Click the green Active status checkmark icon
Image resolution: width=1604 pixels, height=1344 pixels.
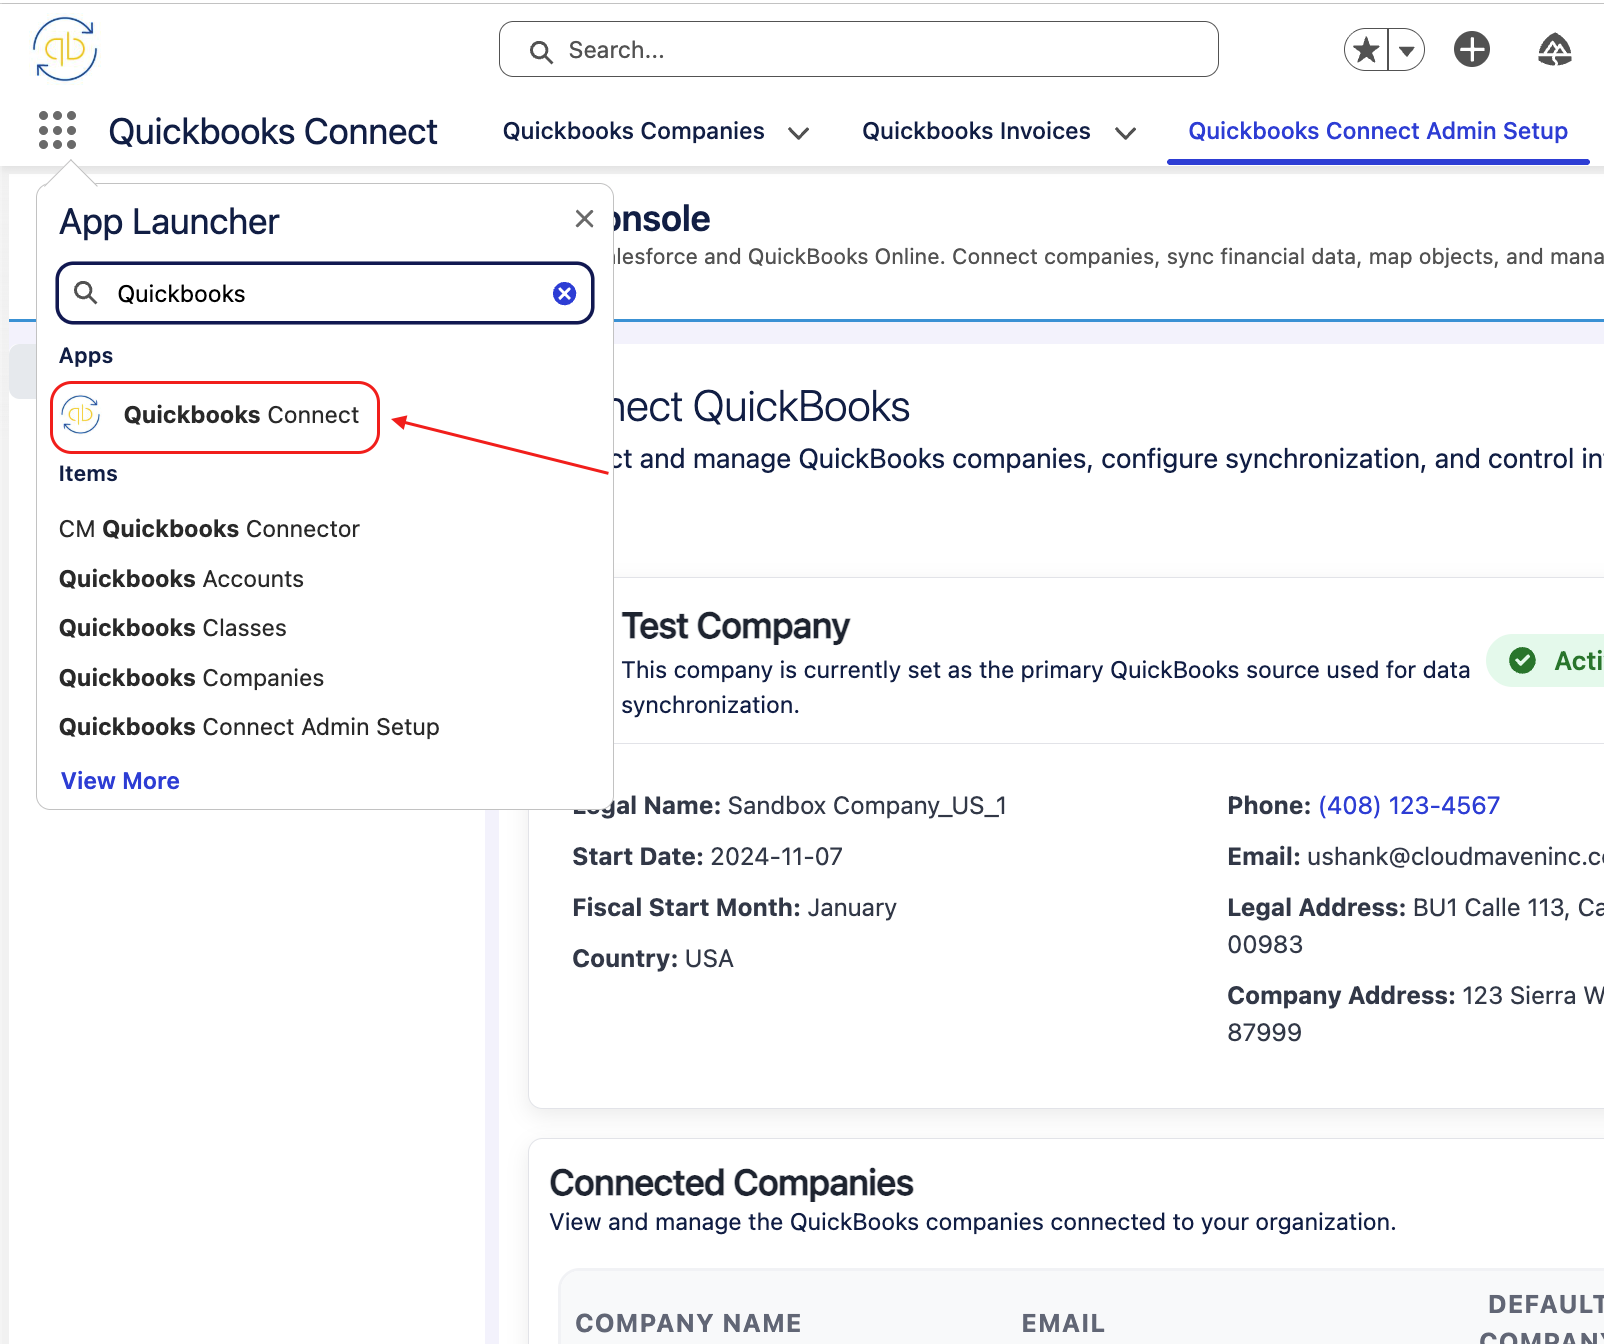pos(1522,660)
